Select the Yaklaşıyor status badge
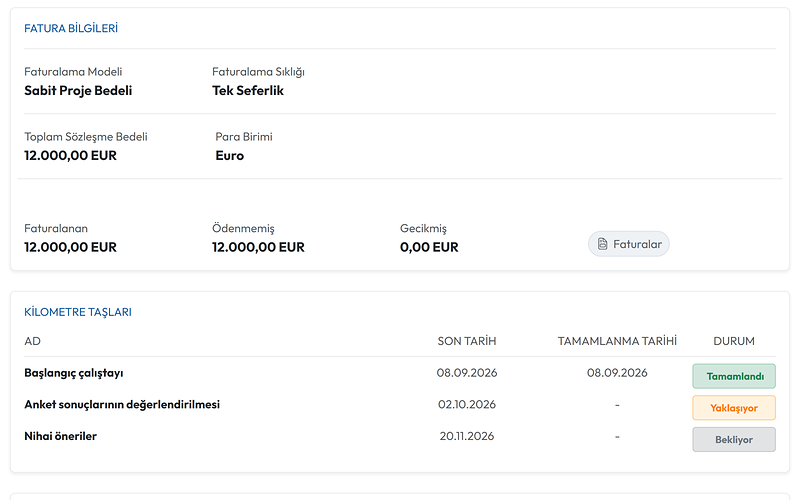 734,408
